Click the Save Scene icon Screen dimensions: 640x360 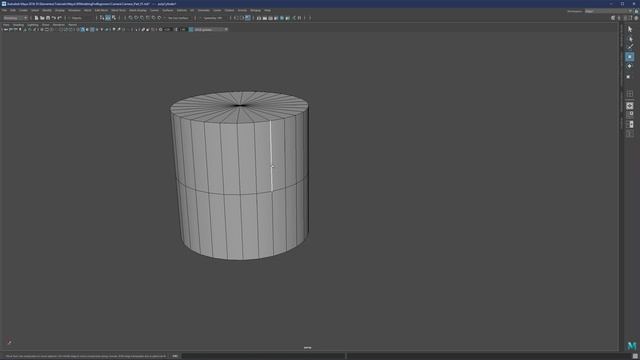tap(48, 18)
